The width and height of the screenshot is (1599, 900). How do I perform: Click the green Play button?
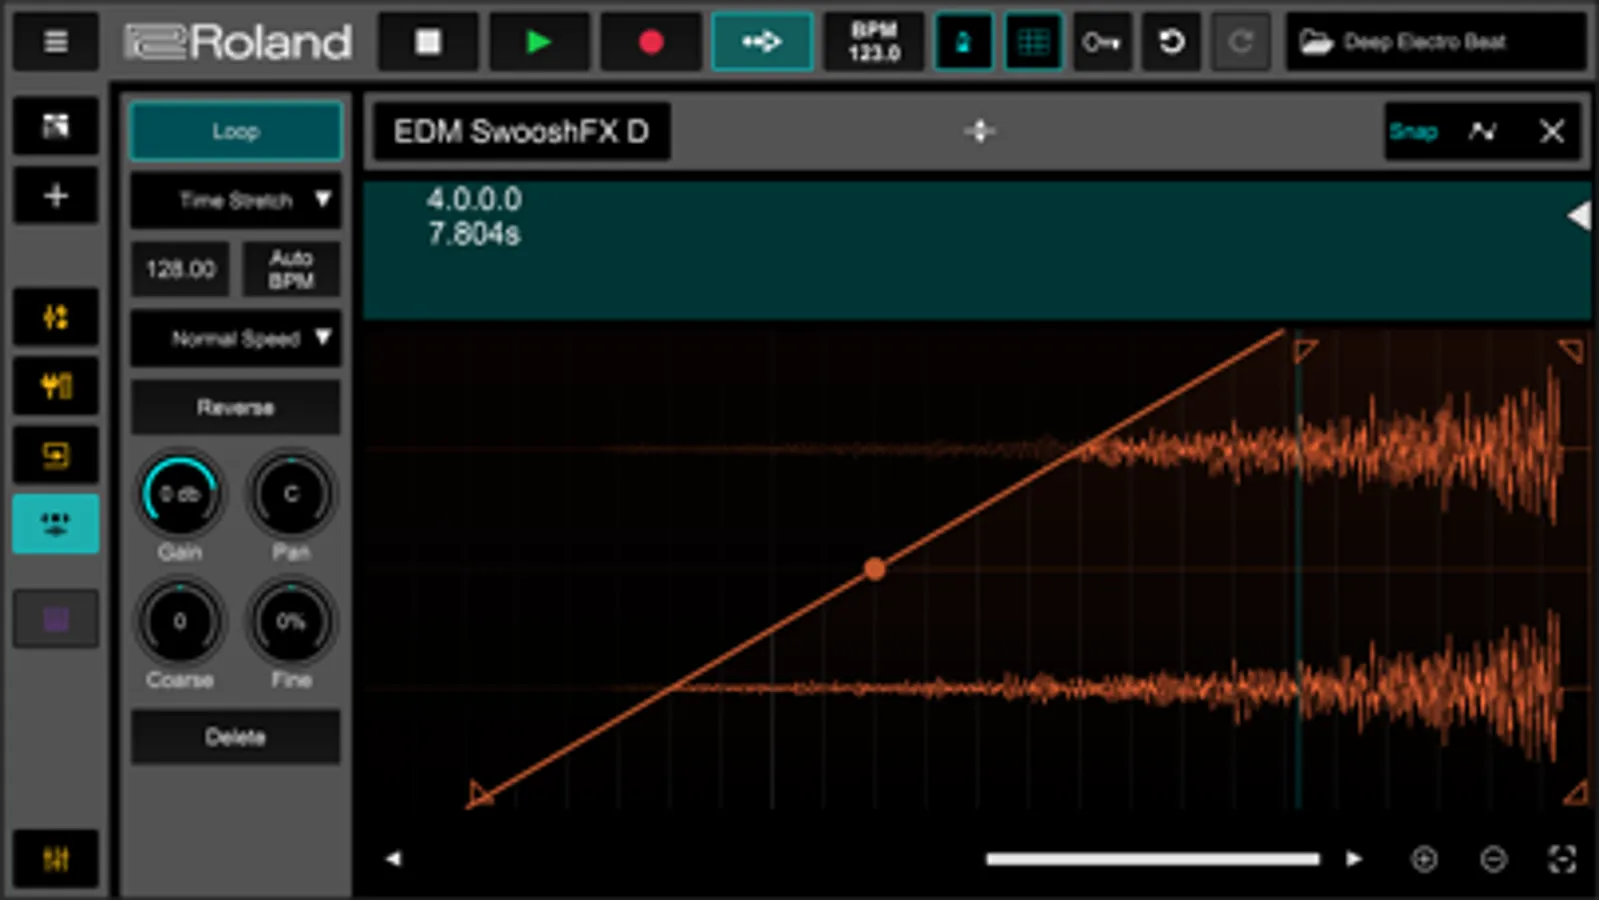click(539, 42)
